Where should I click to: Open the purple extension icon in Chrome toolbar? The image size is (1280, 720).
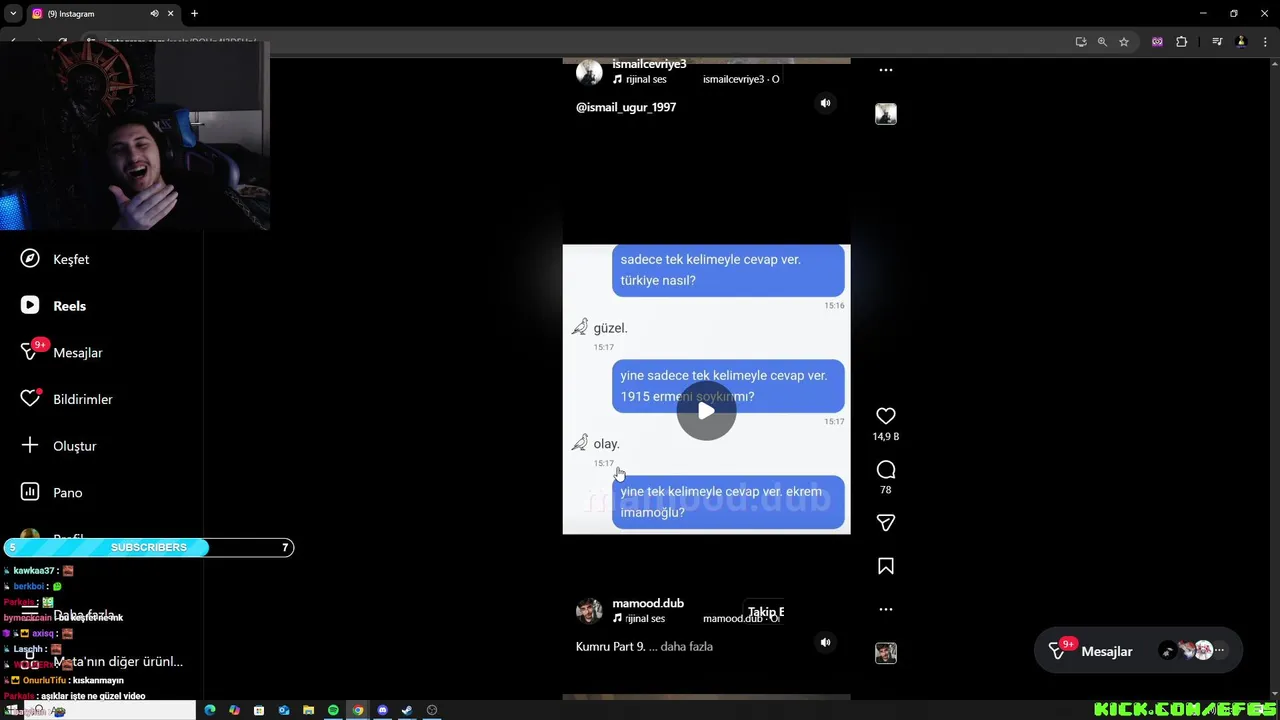tap(1157, 42)
